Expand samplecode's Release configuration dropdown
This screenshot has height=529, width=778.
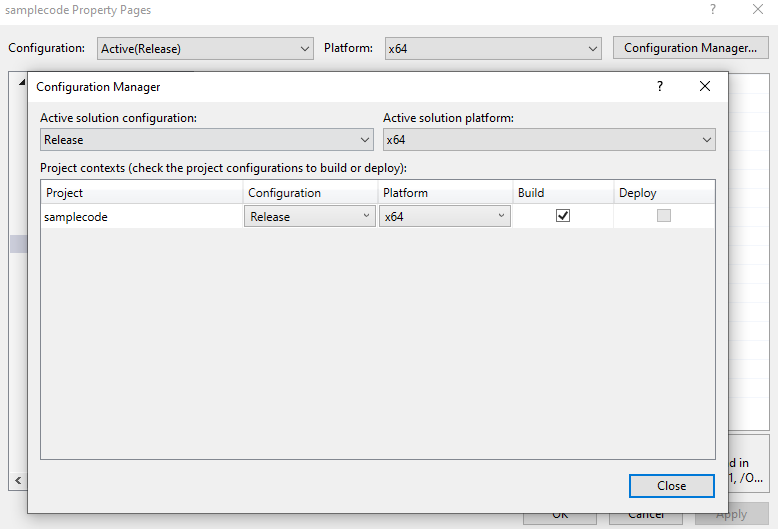(309, 217)
